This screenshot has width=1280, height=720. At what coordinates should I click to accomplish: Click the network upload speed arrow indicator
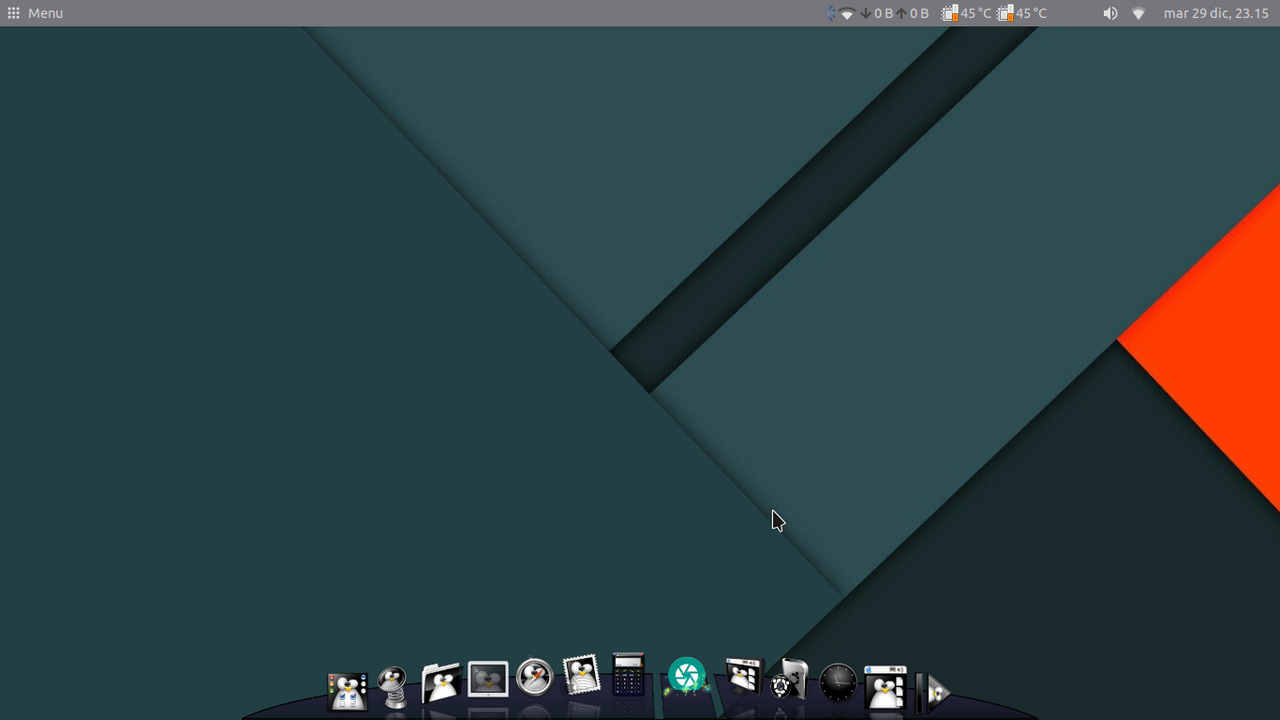click(x=901, y=13)
